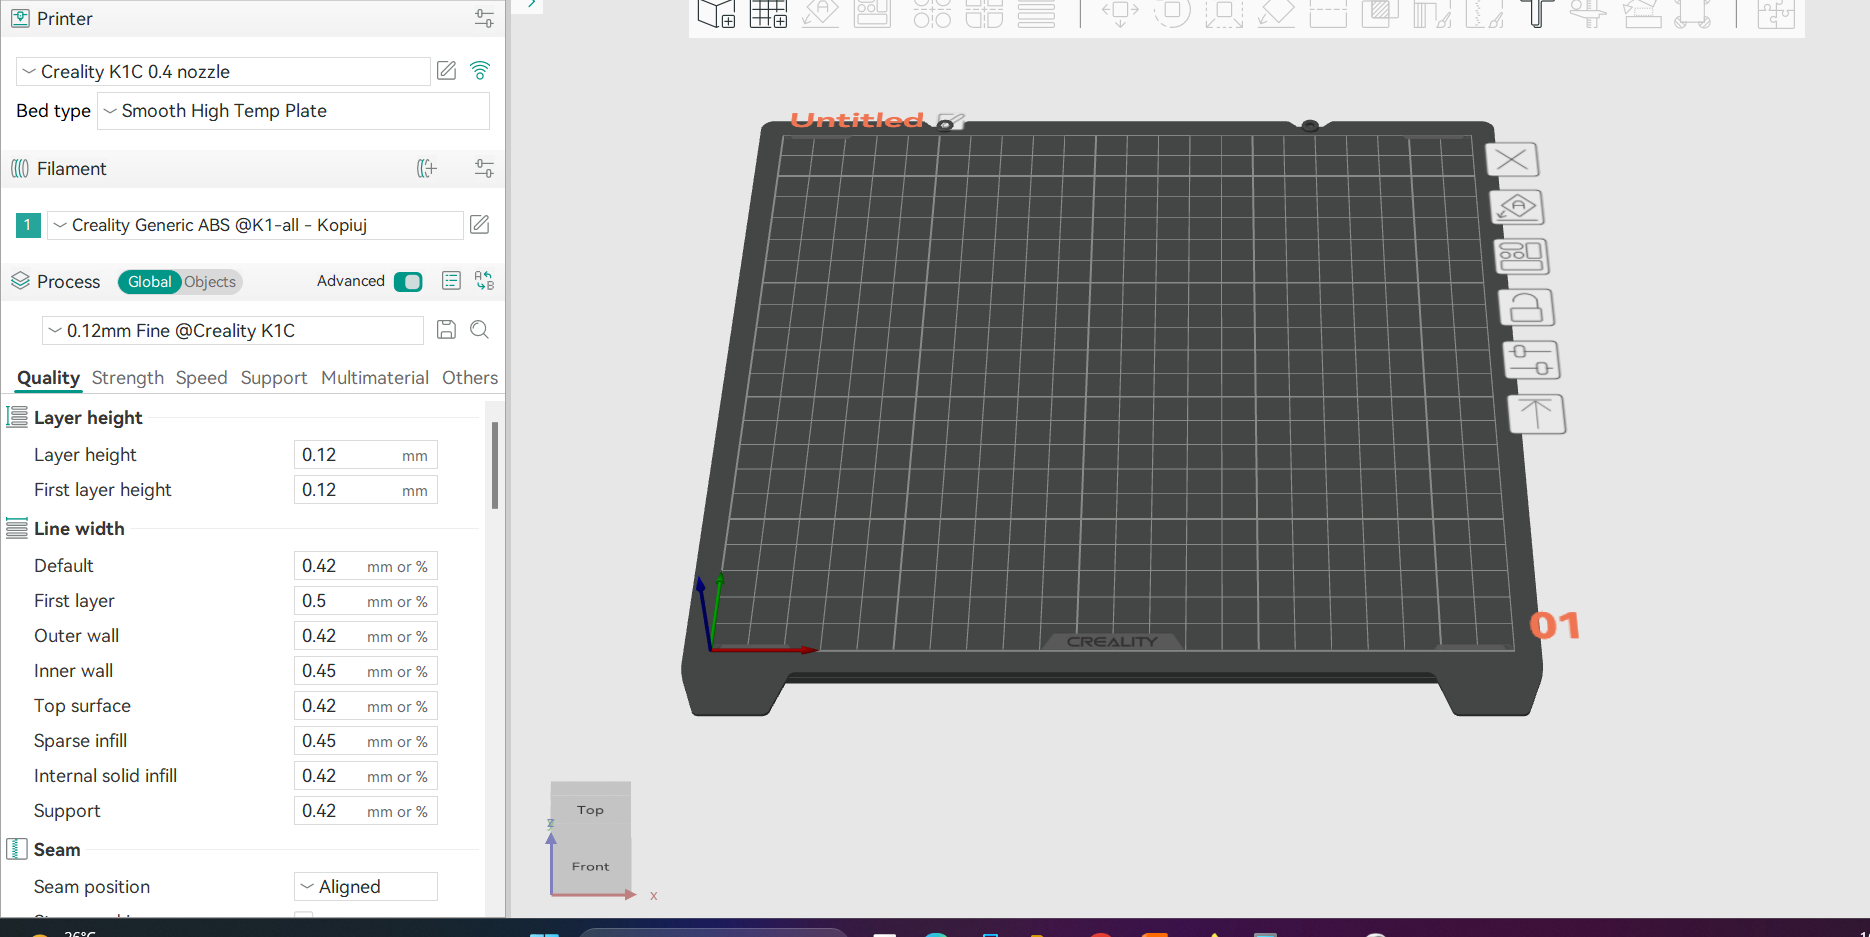The width and height of the screenshot is (1870, 937).
Task: Switch to the Others tab
Action: (470, 378)
